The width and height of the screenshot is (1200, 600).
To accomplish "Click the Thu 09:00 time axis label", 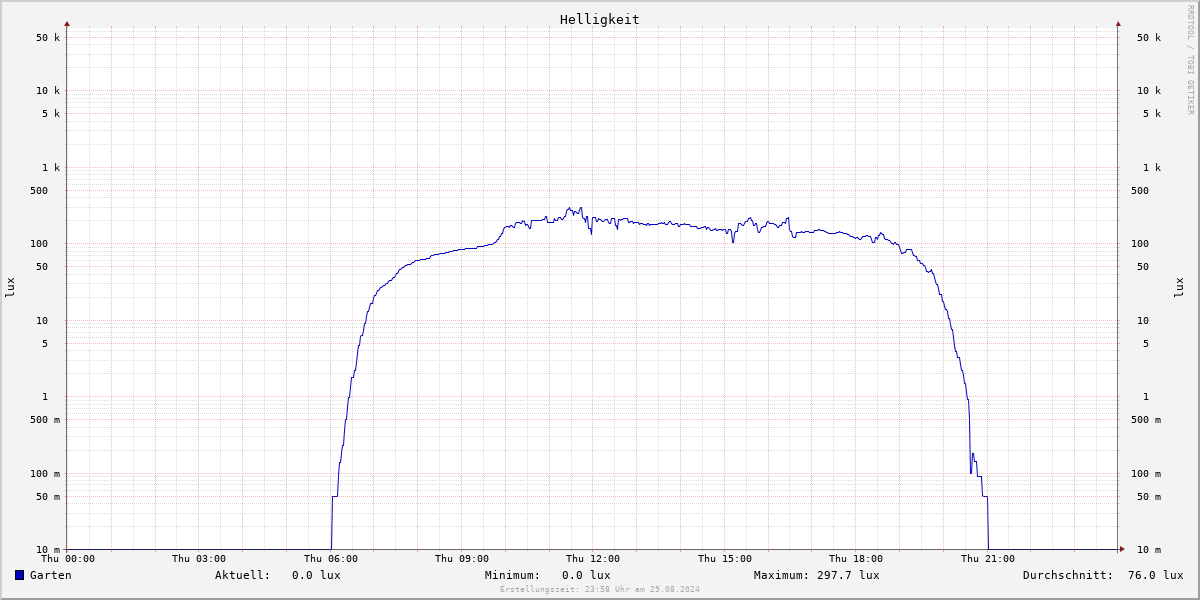I will click(462, 559).
